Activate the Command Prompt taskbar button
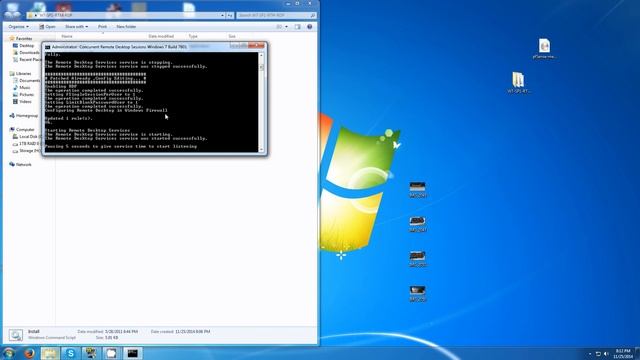Image resolution: width=640 pixels, height=360 pixels. (x=132, y=353)
